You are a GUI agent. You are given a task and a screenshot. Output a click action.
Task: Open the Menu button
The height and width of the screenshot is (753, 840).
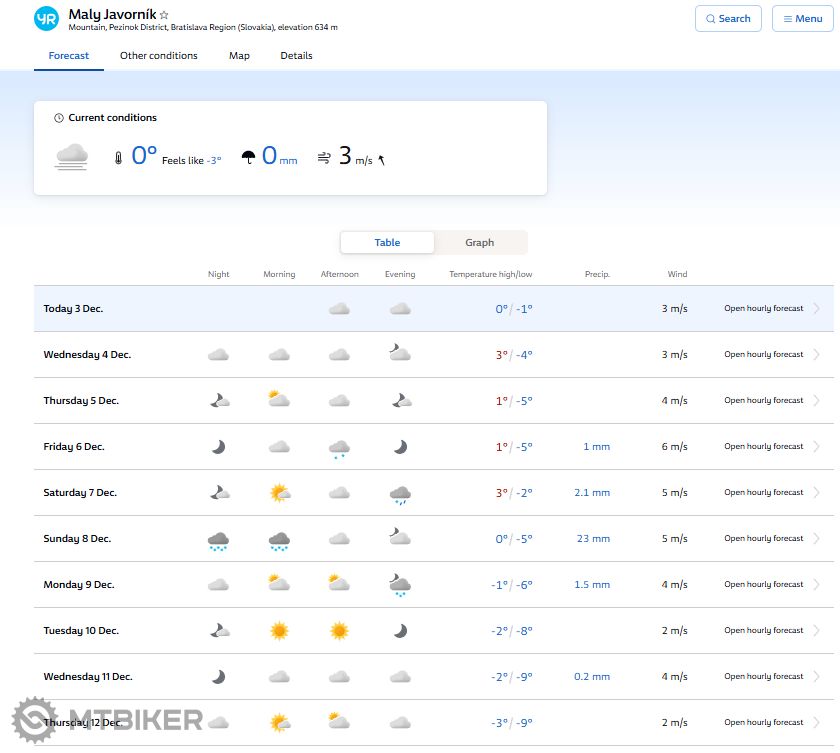[x=802, y=19]
